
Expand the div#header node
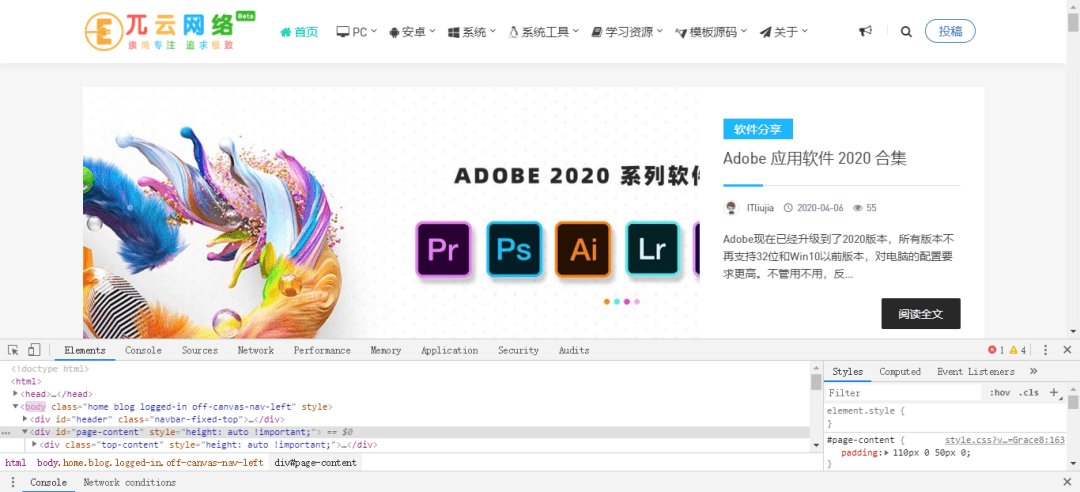(x=25, y=419)
